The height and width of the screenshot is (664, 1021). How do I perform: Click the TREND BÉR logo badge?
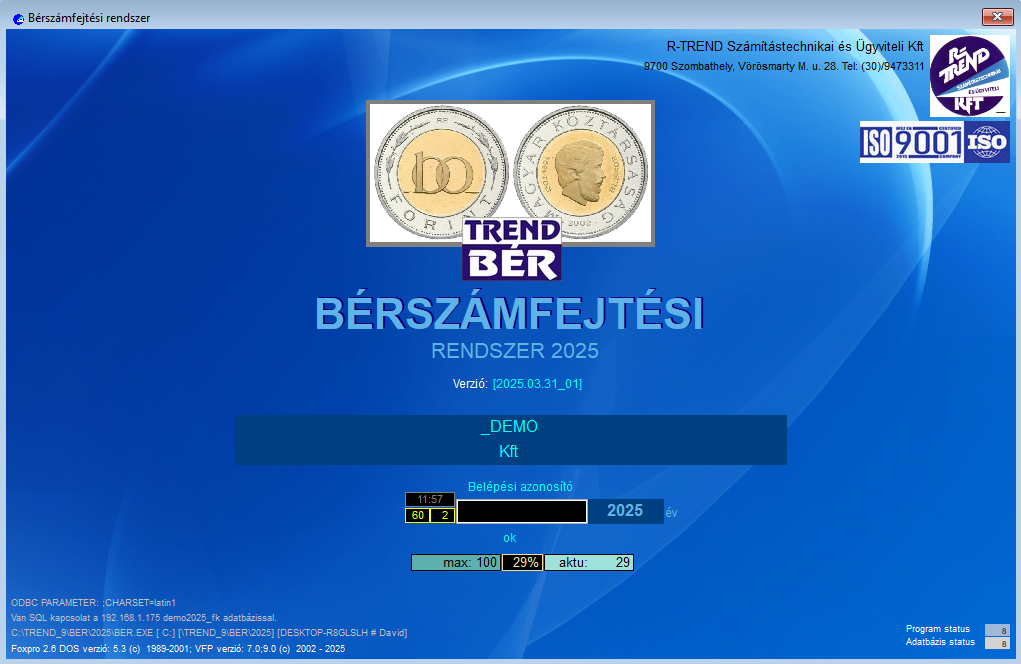point(511,249)
